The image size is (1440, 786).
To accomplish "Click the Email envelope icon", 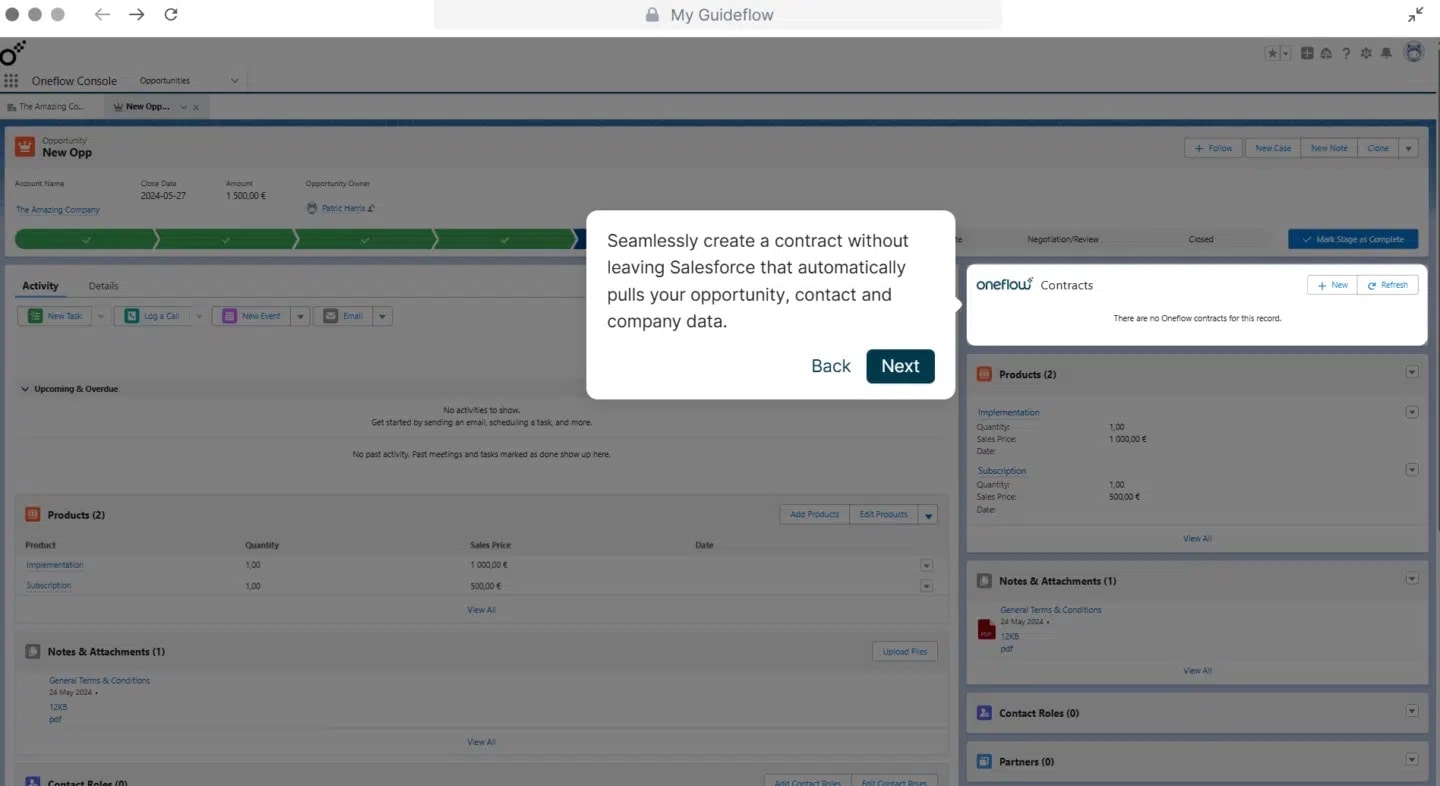I will [329, 315].
